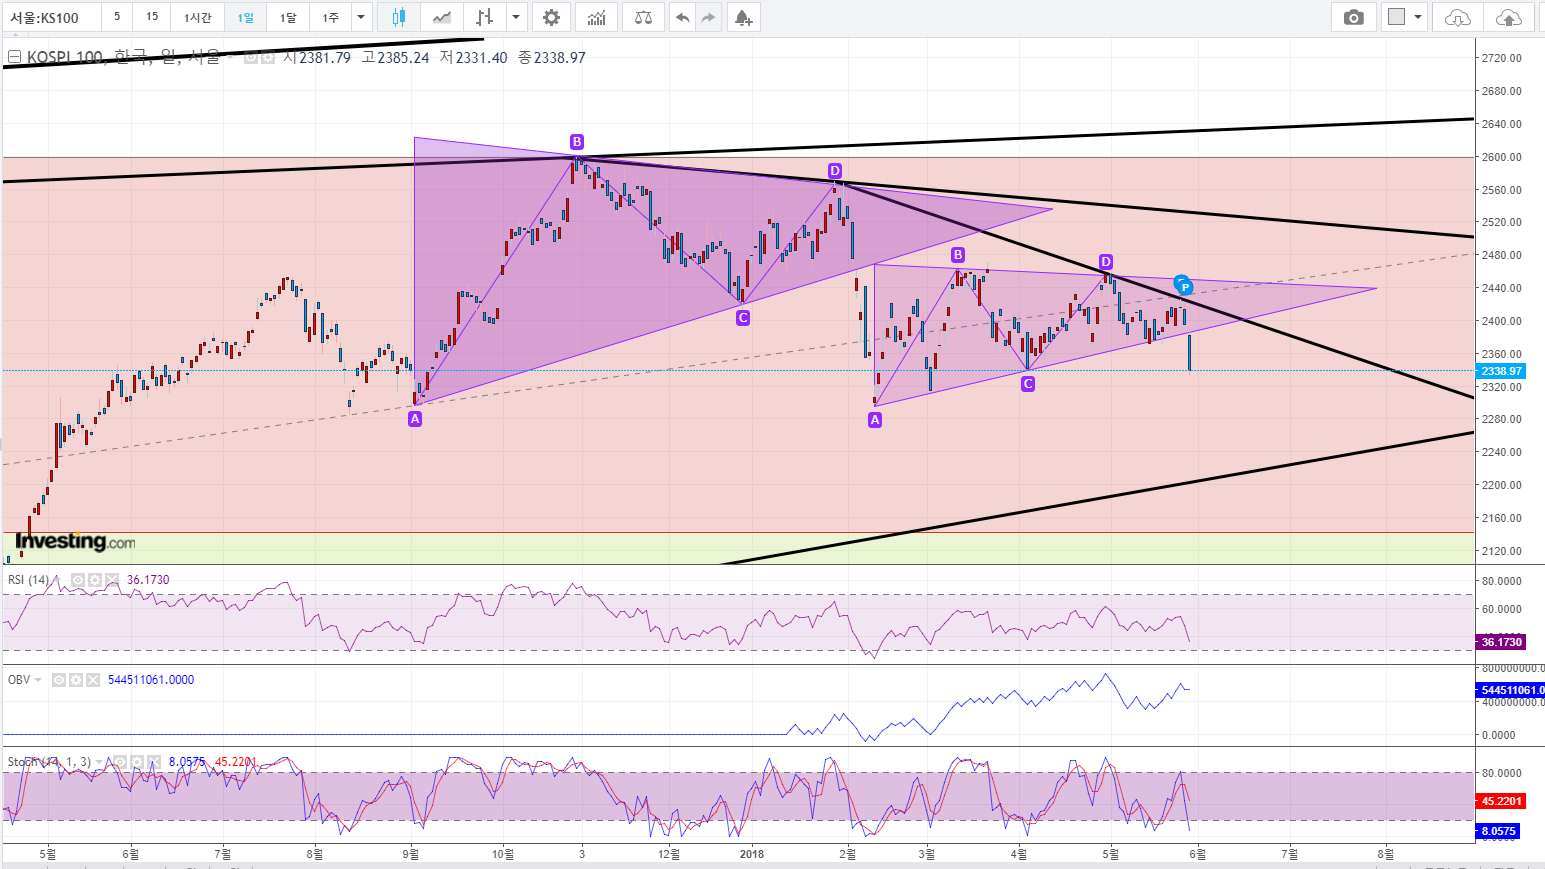Open the Stoch legend dropdown arrow

click(x=99, y=762)
